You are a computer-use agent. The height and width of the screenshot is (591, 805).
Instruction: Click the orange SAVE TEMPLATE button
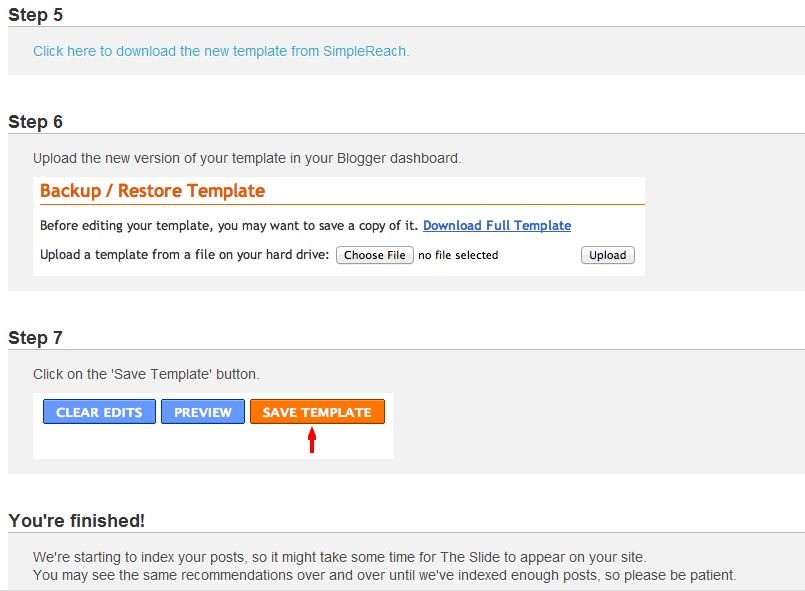(317, 412)
